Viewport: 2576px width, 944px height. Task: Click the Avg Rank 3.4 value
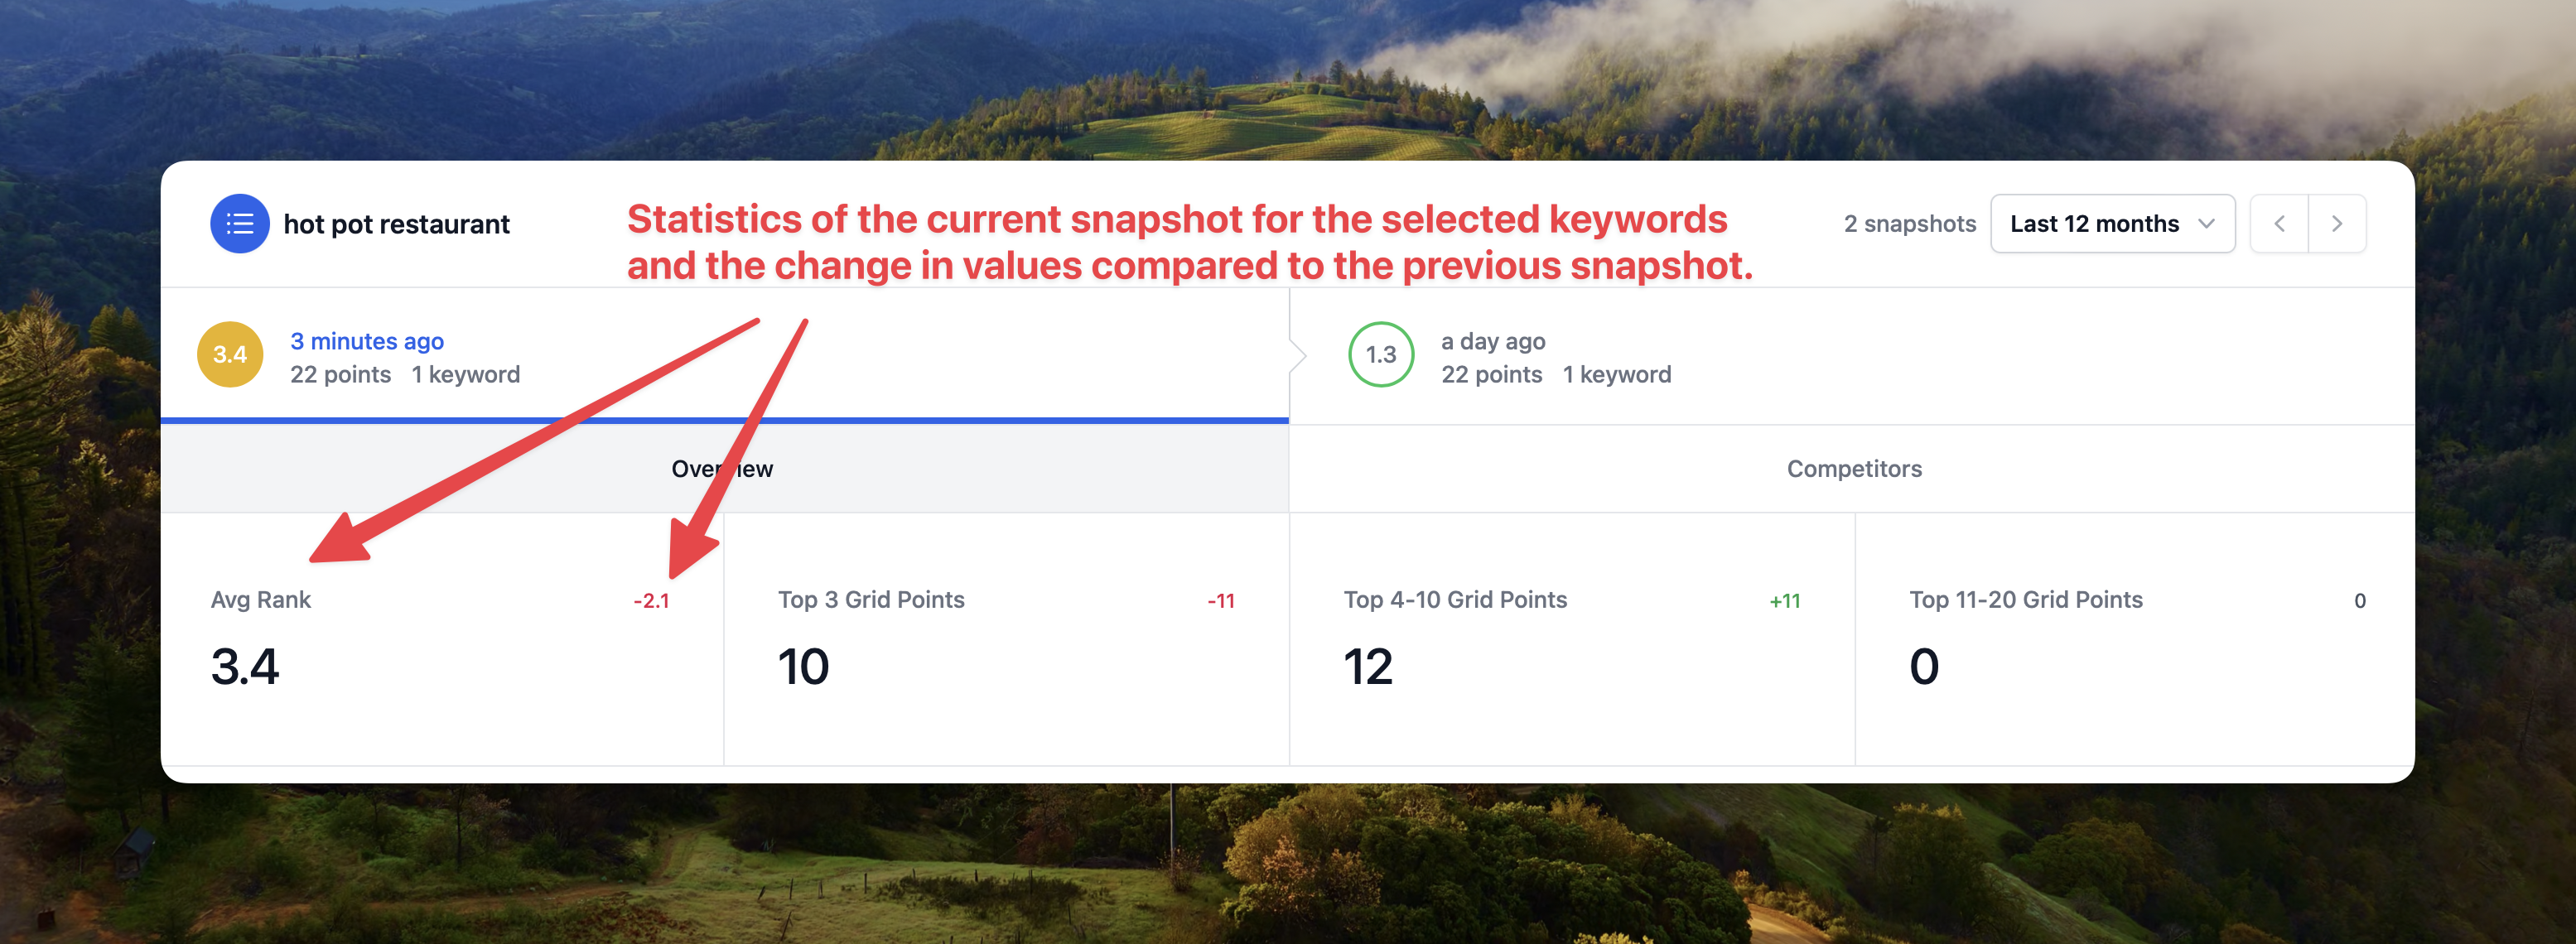(245, 667)
